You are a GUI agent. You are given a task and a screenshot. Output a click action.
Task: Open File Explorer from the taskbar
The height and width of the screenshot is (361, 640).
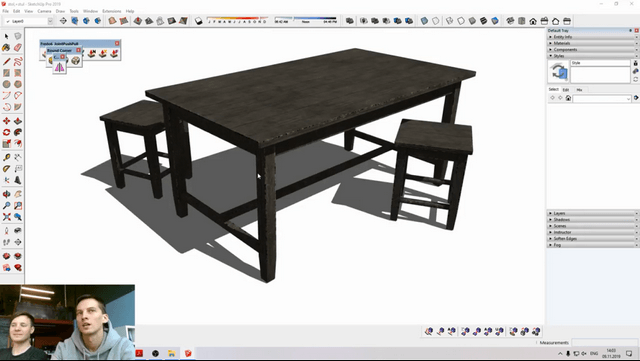[171, 353]
